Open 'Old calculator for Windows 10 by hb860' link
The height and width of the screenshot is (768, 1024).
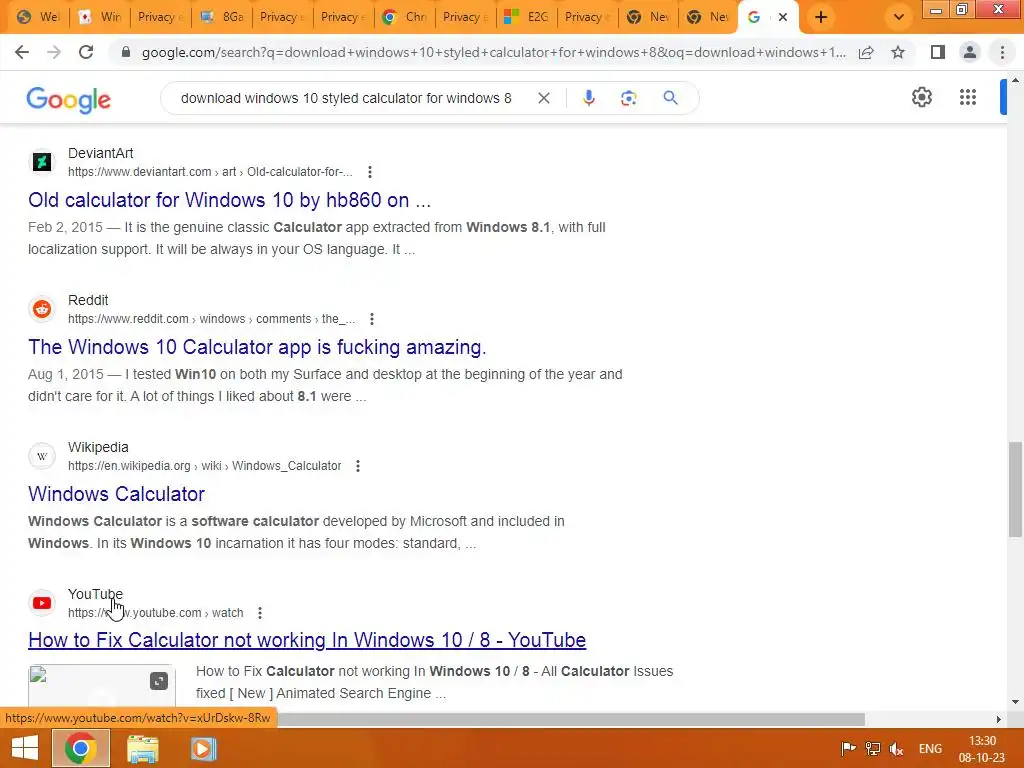pos(229,200)
